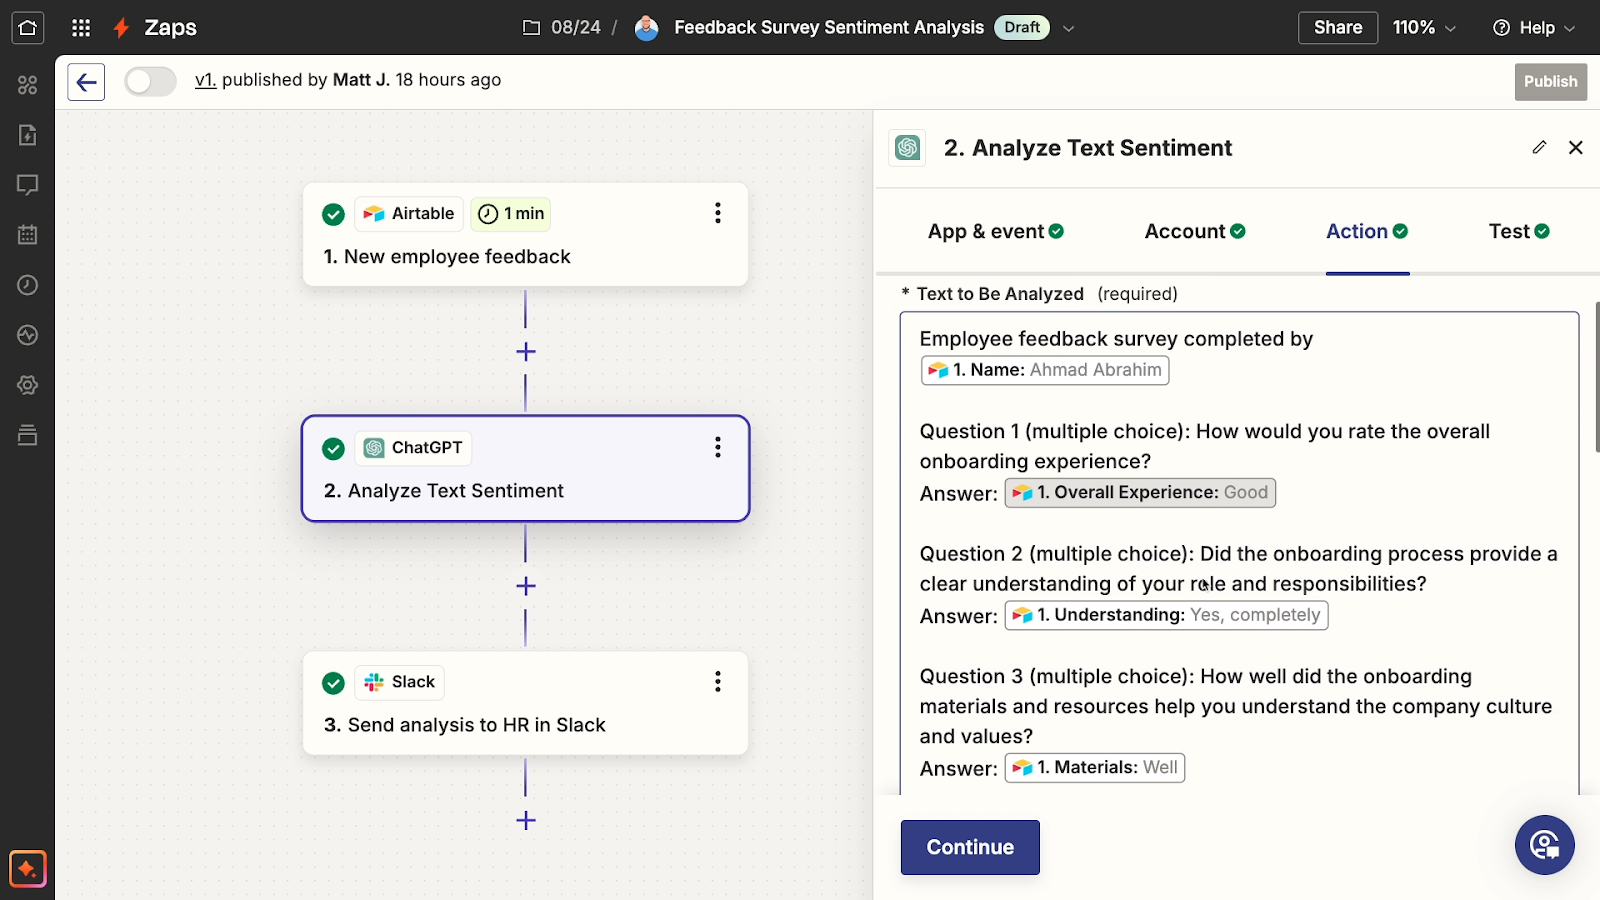Open the ChatGPT step three-dot menu

(x=717, y=447)
